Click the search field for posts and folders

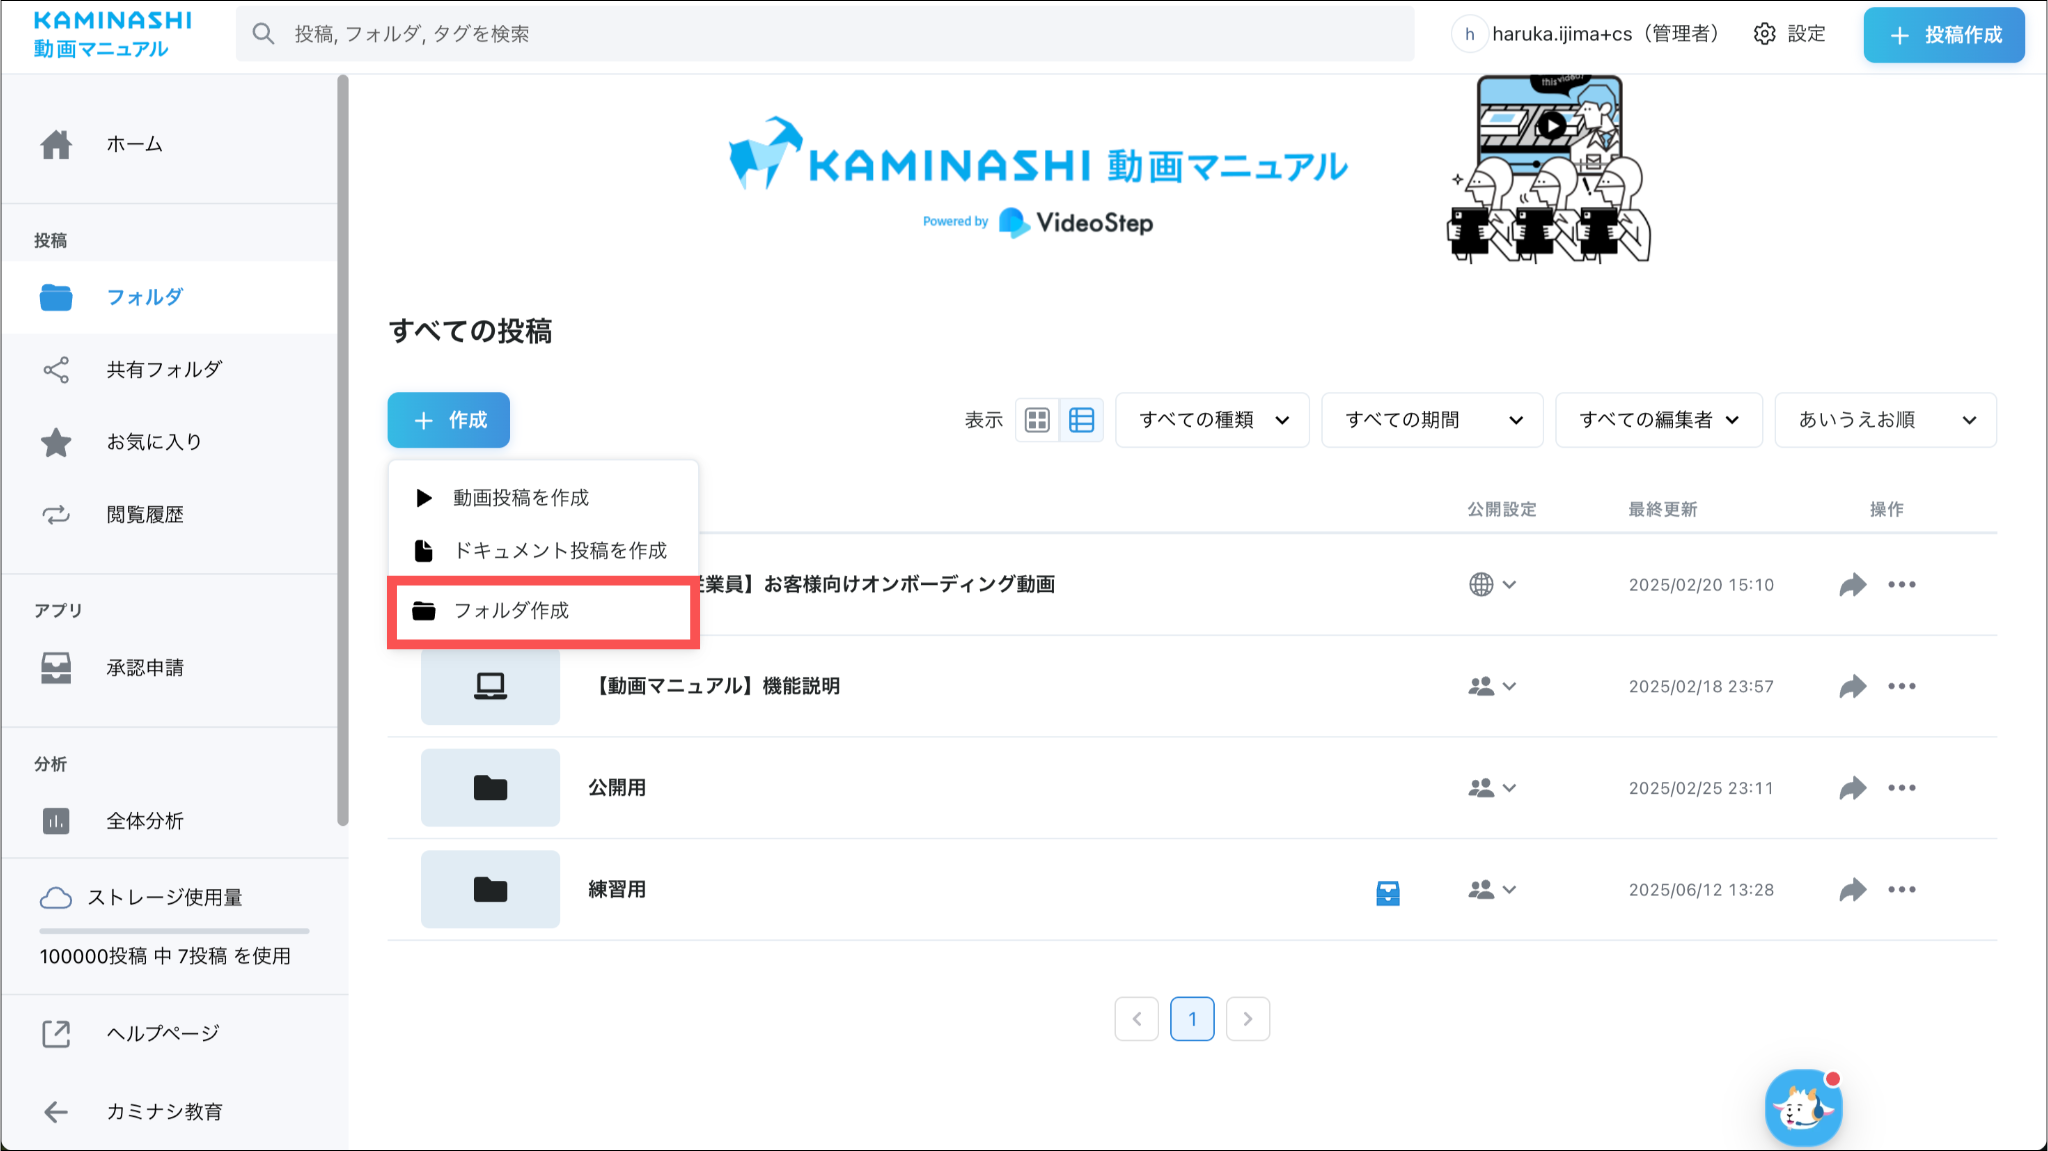tap(824, 34)
